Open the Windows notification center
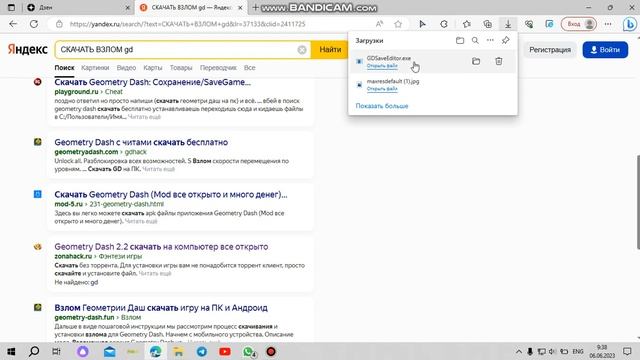The width and height of the screenshot is (640, 360). [627, 351]
